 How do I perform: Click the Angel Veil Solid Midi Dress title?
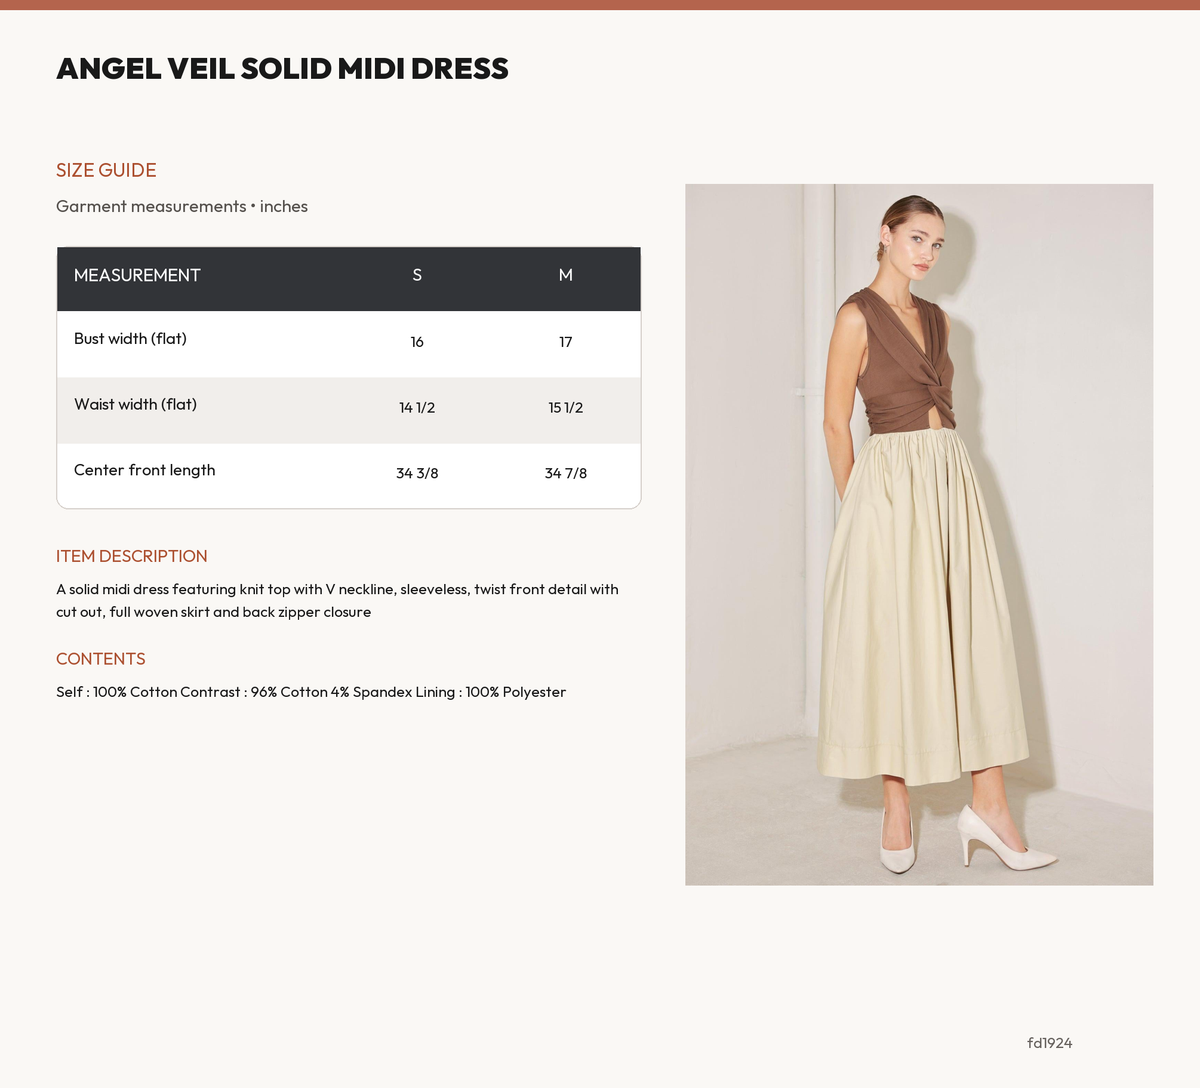coord(282,68)
